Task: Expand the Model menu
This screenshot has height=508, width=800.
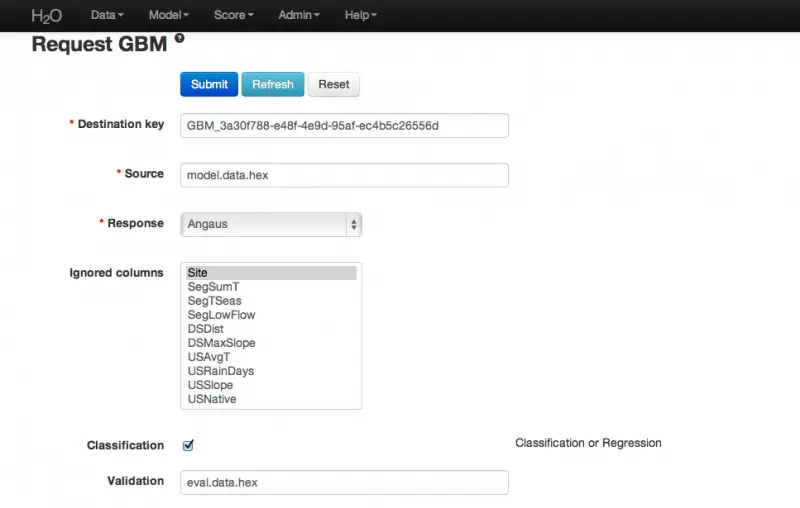Action: click(x=169, y=15)
